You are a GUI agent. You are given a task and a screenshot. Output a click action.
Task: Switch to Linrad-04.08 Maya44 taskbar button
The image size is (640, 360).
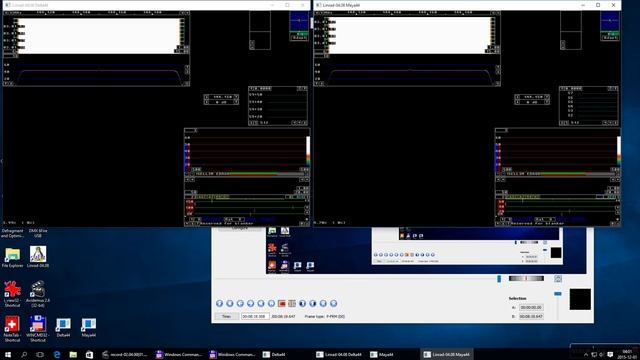coord(447,354)
